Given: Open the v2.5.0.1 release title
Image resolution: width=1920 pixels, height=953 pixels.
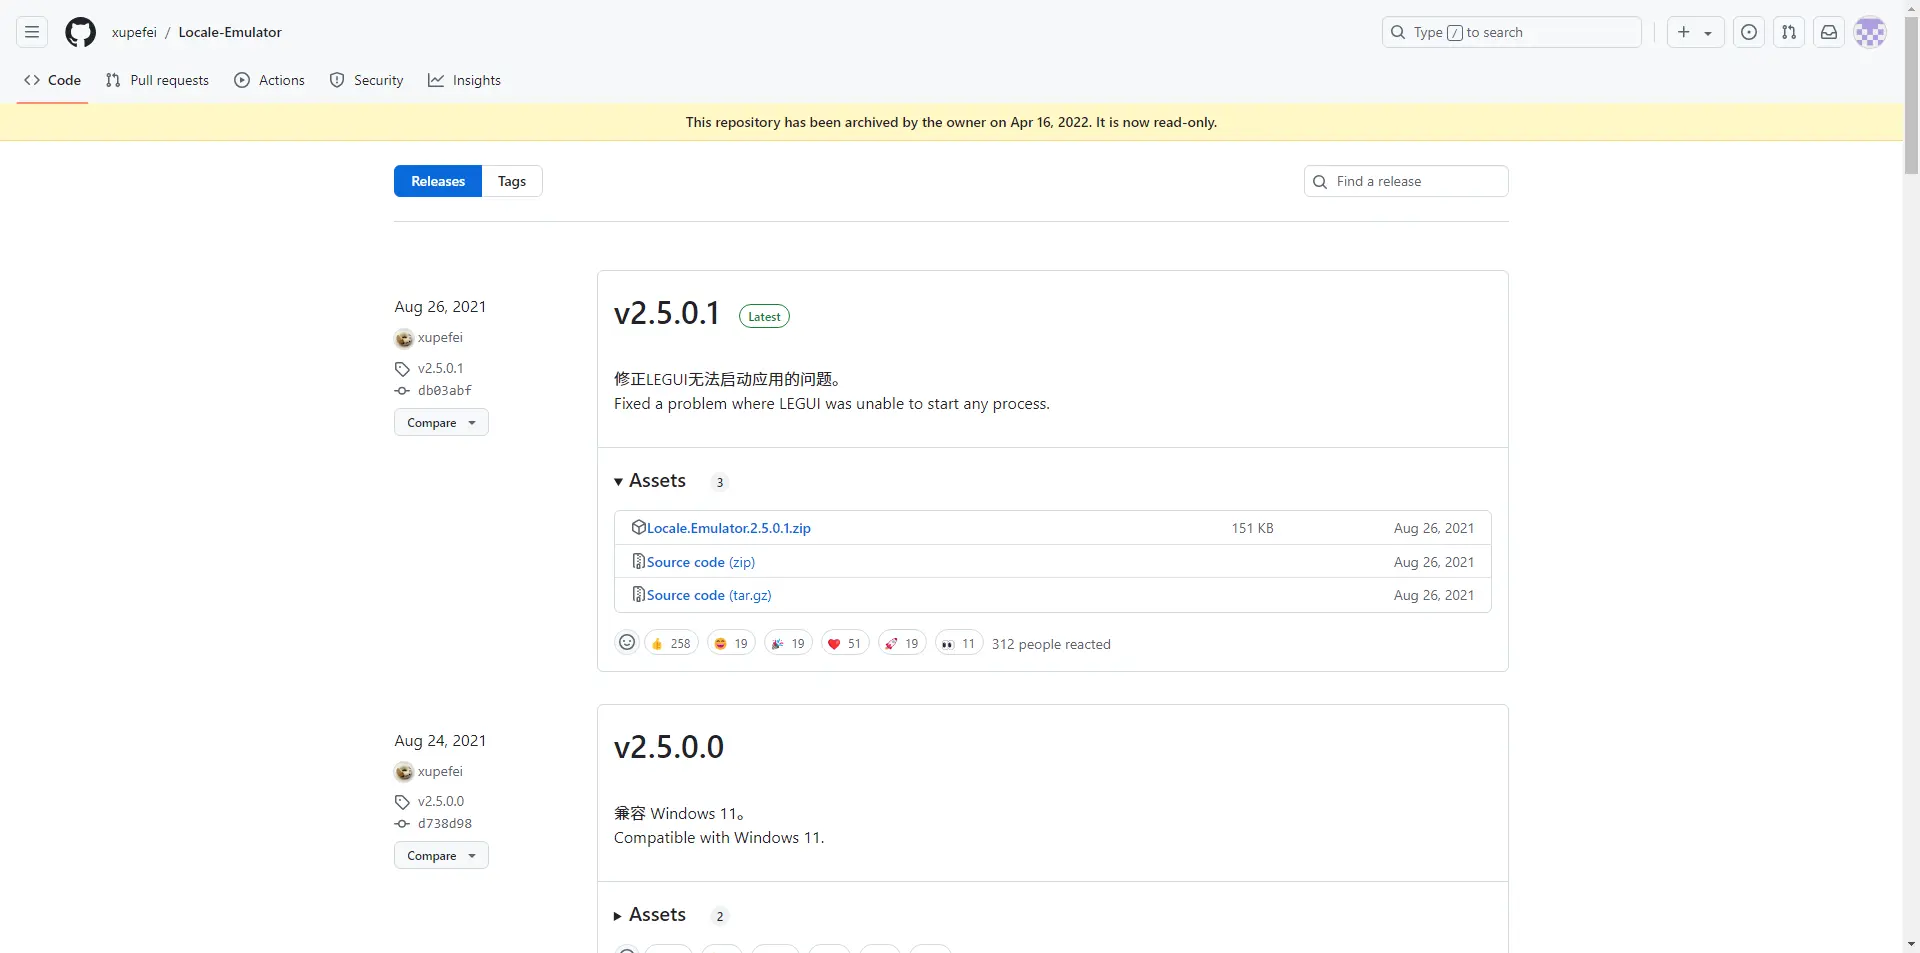Looking at the screenshot, I should [667, 313].
